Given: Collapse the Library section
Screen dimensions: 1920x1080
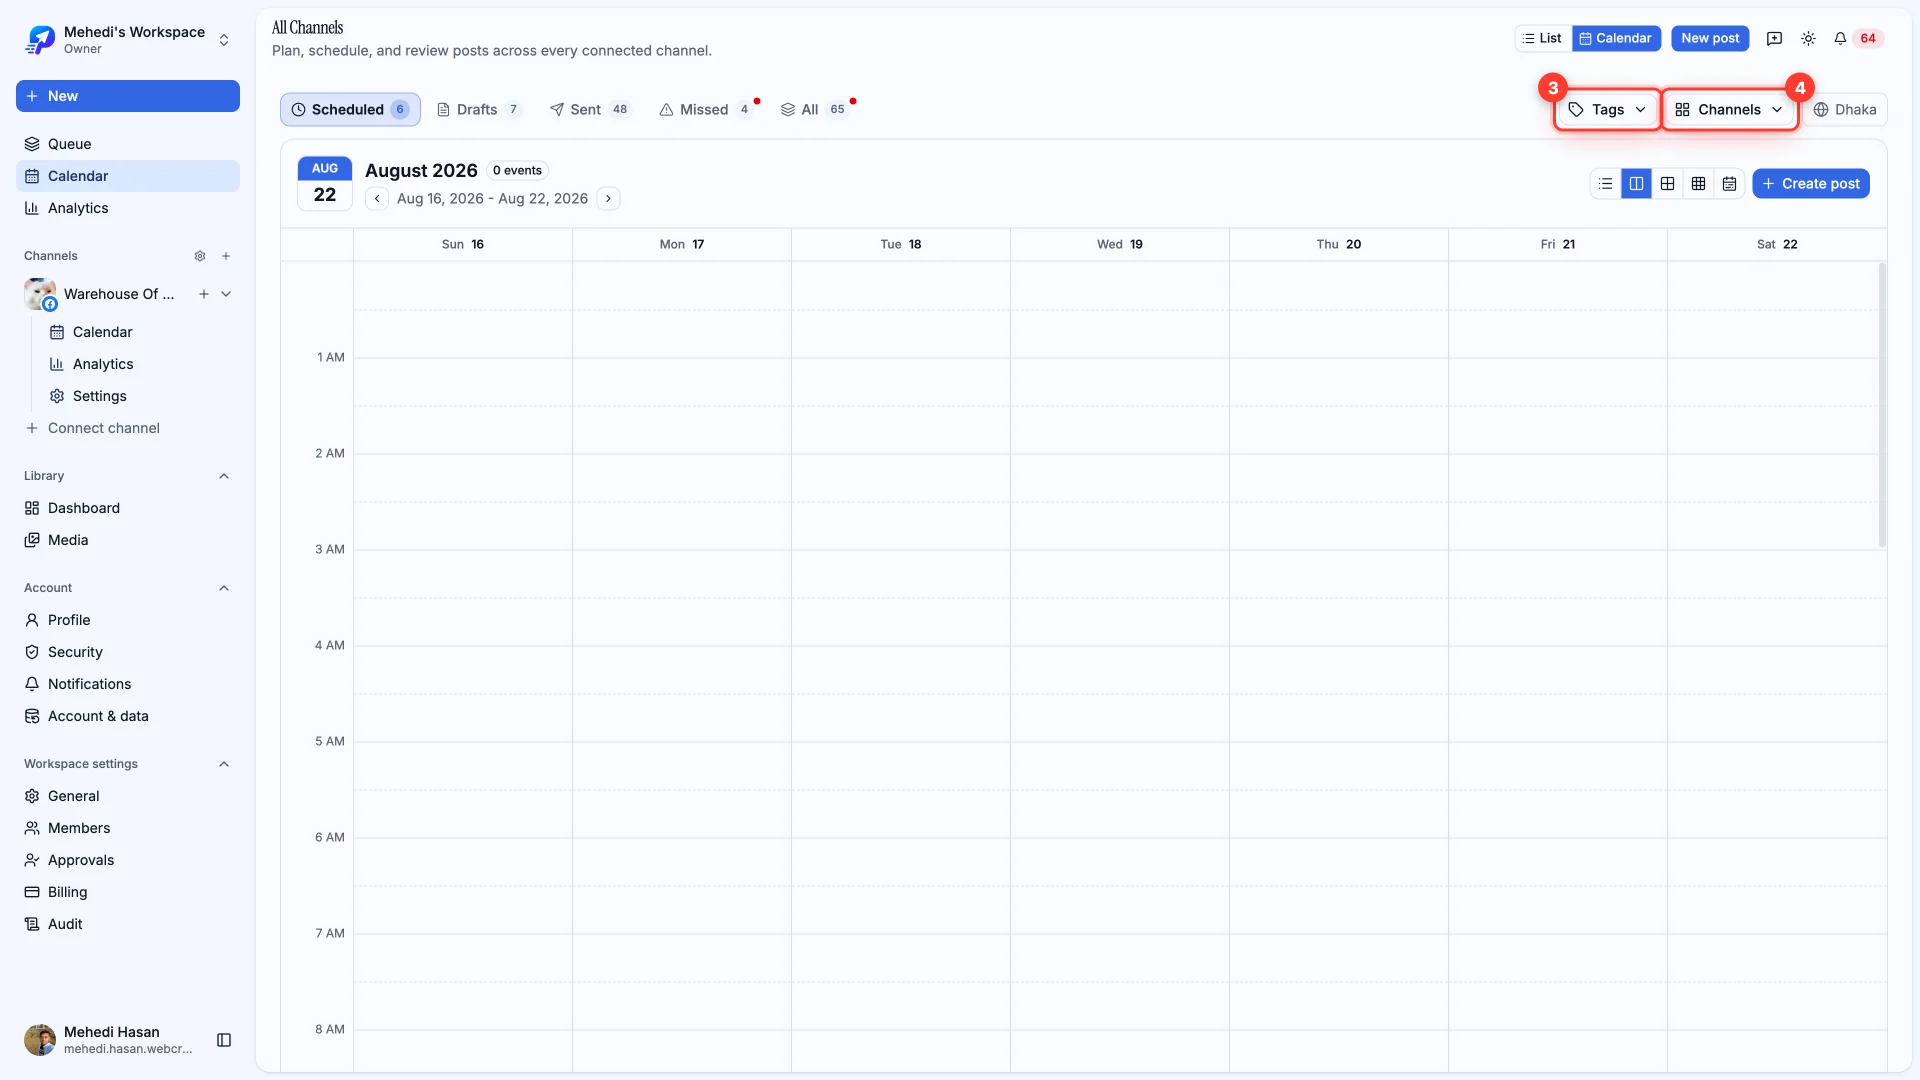Looking at the screenshot, I should point(224,476).
